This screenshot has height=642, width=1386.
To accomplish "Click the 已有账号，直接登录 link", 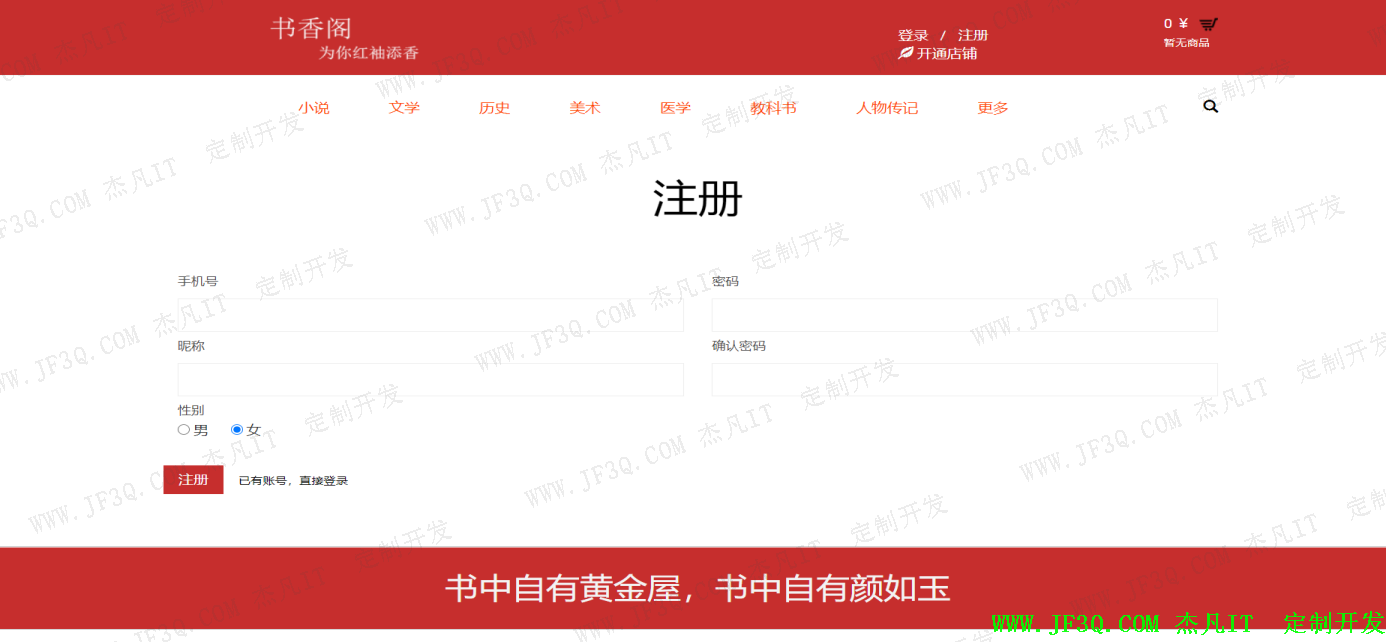I will [293, 481].
